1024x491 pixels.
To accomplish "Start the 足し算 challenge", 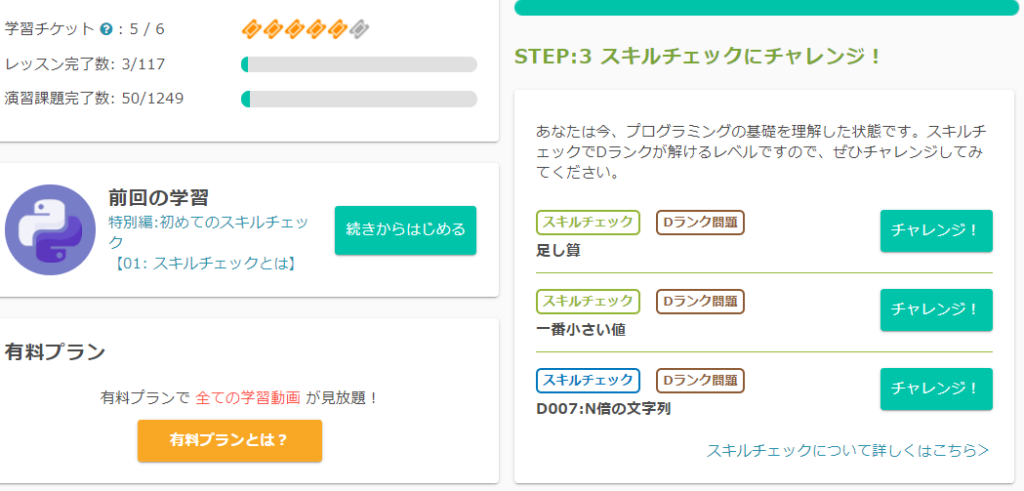I will [x=936, y=230].
